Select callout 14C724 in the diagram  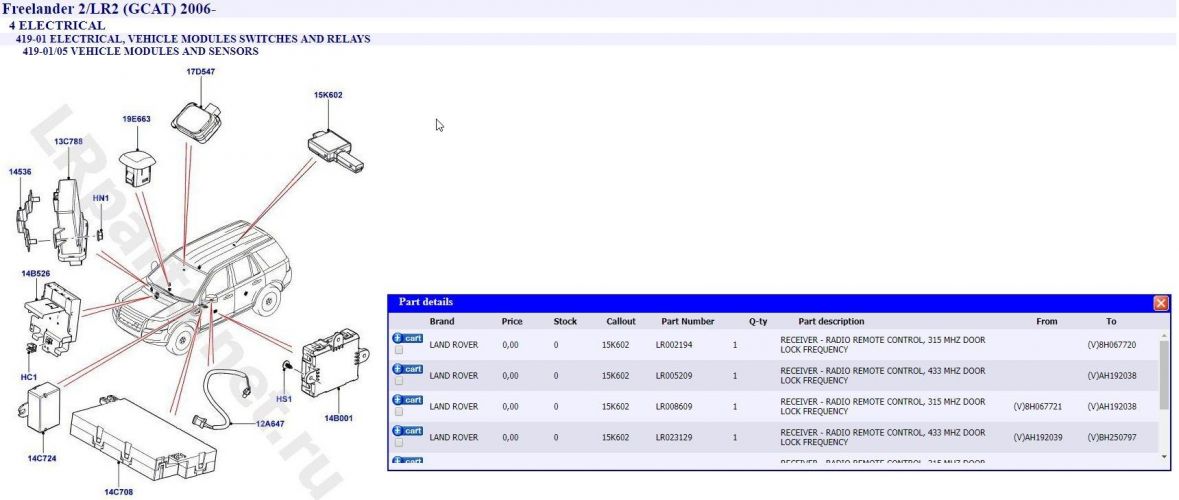point(42,458)
